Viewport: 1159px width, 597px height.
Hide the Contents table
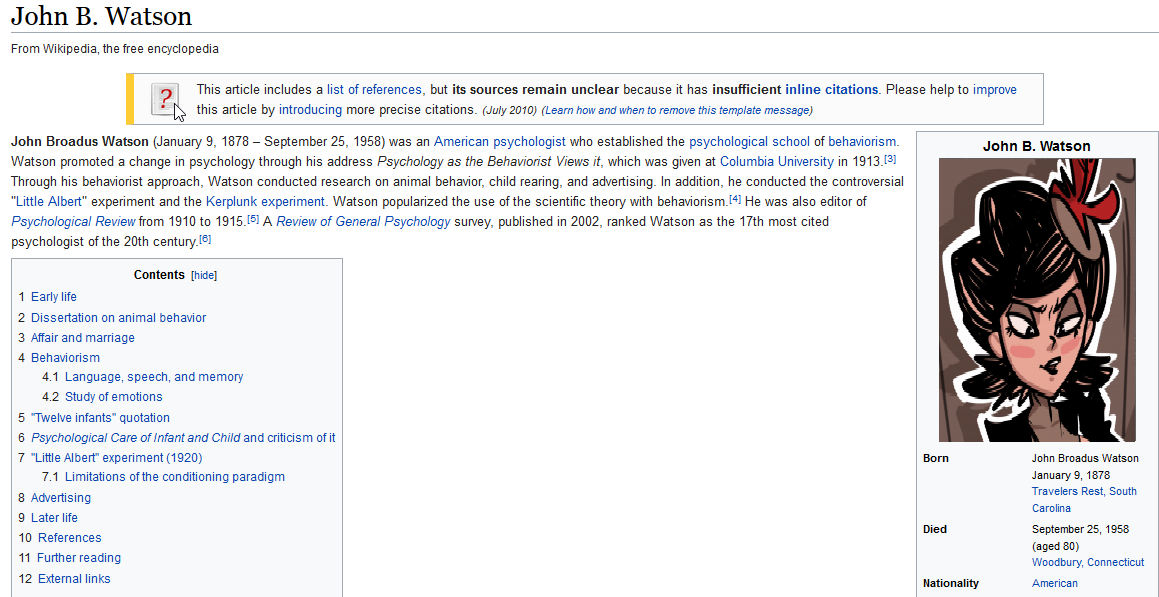[204, 276]
